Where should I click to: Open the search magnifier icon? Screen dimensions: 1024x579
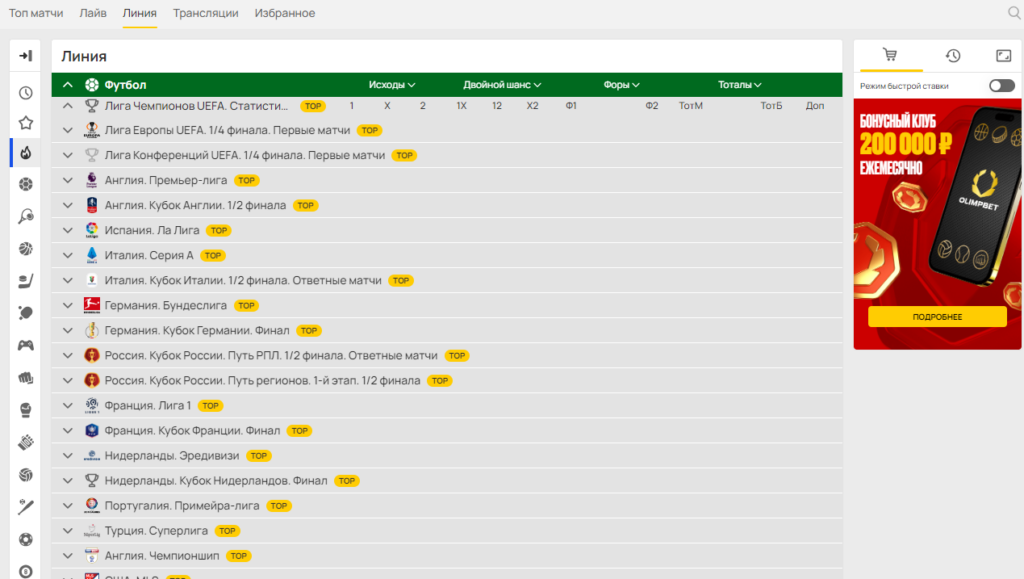pos(1014,13)
